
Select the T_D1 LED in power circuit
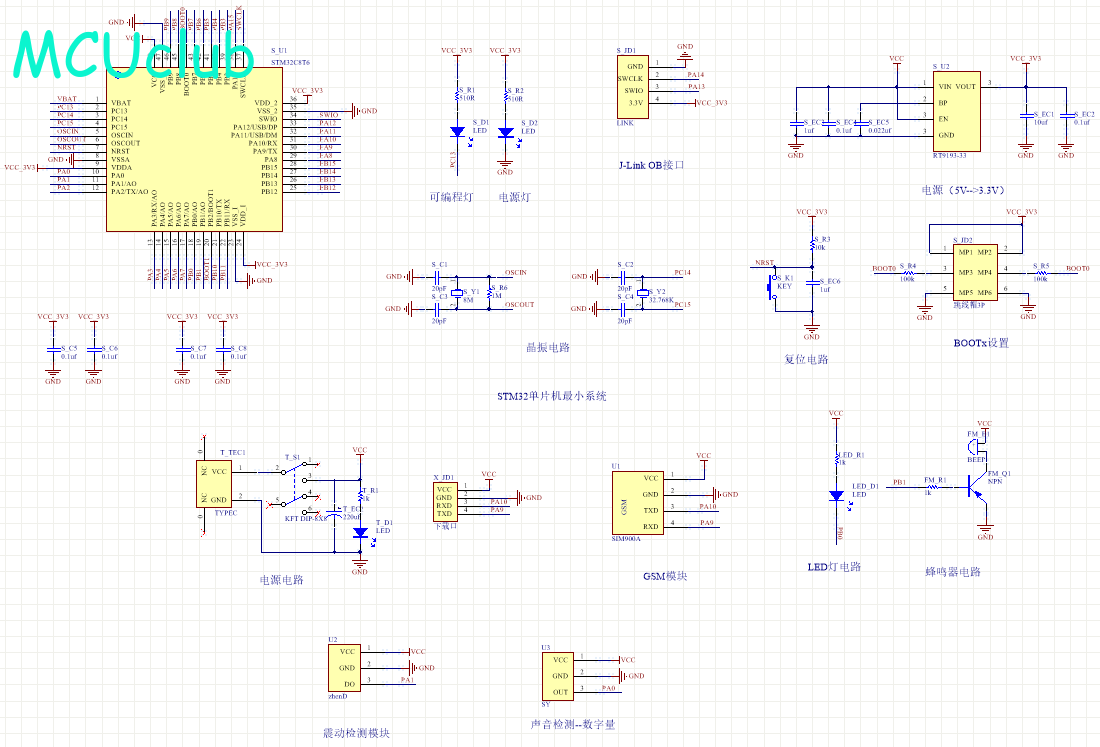pos(360,533)
